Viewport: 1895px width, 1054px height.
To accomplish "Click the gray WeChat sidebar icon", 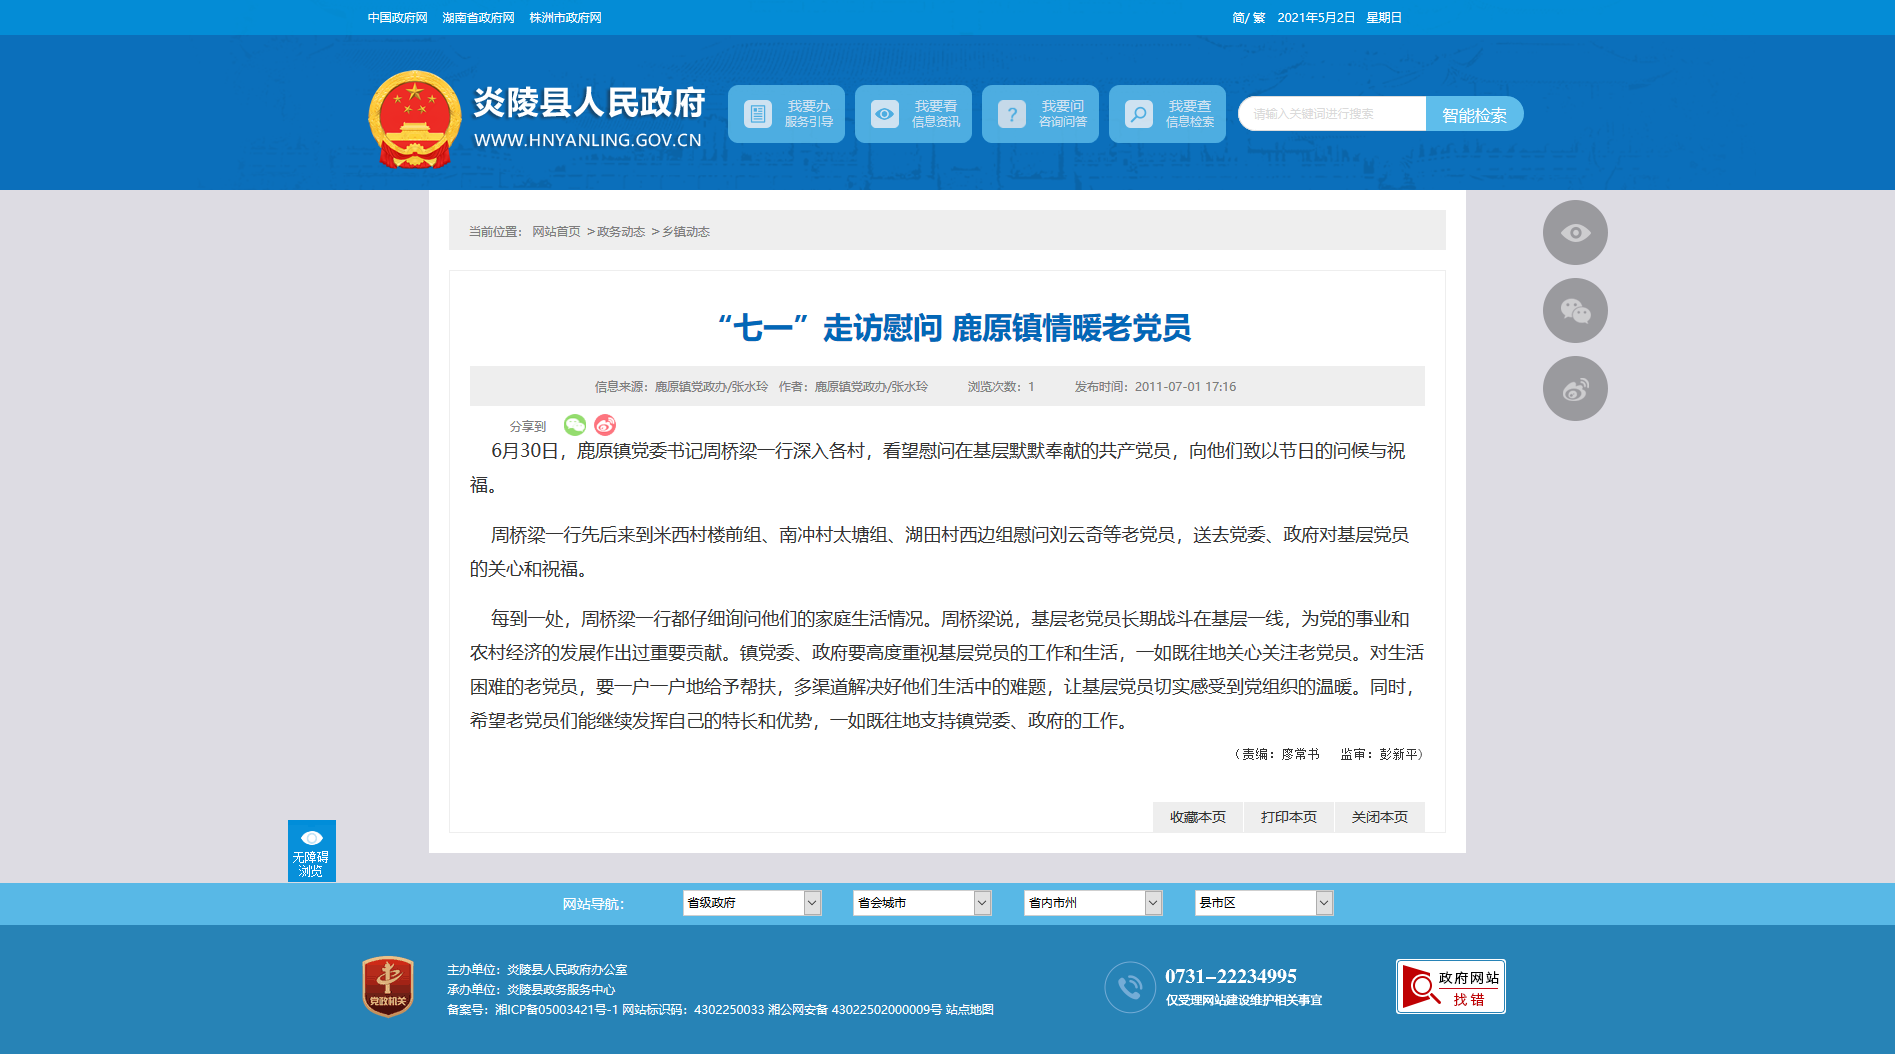I will click(1575, 311).
